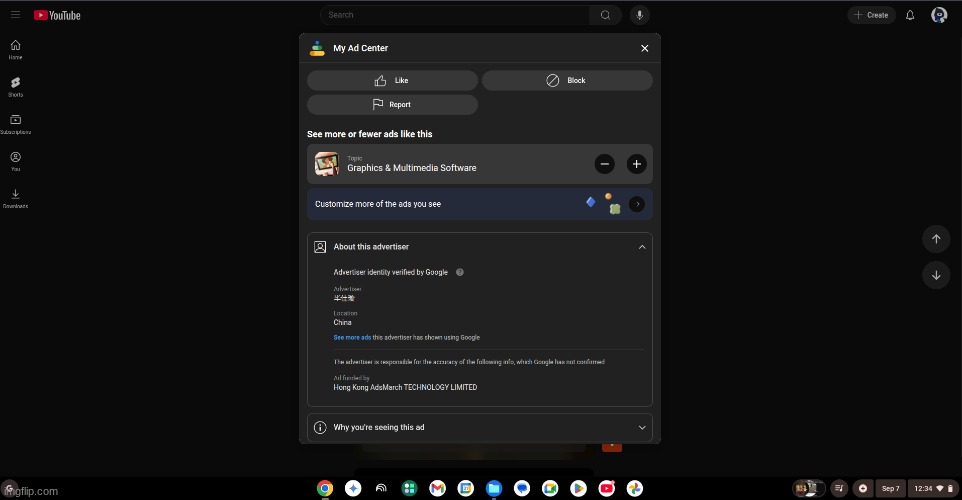This screenshot has height=500, width=962.
Task: Open the account avatar menu
Action: click(939, 15)
